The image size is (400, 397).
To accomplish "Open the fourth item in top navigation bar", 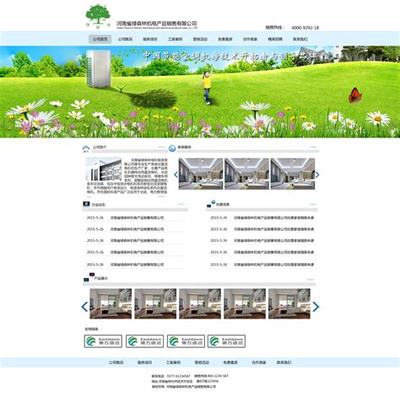I will (x=175, y=39).
